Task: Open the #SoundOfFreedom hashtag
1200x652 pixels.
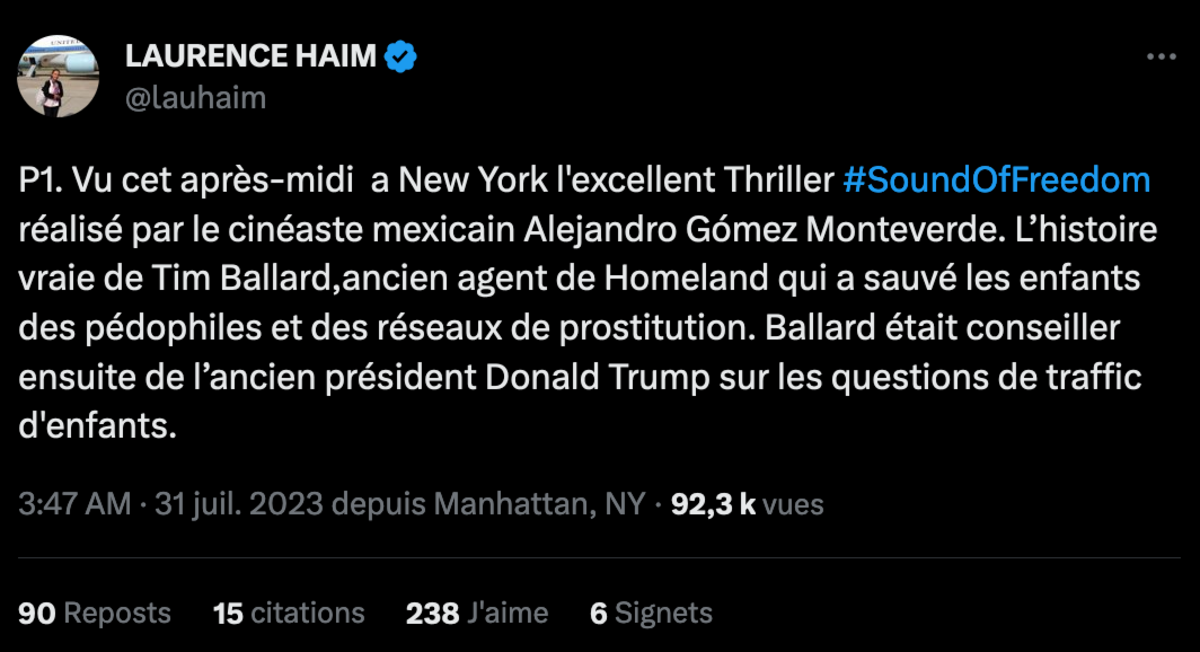Action: [997, 181]
